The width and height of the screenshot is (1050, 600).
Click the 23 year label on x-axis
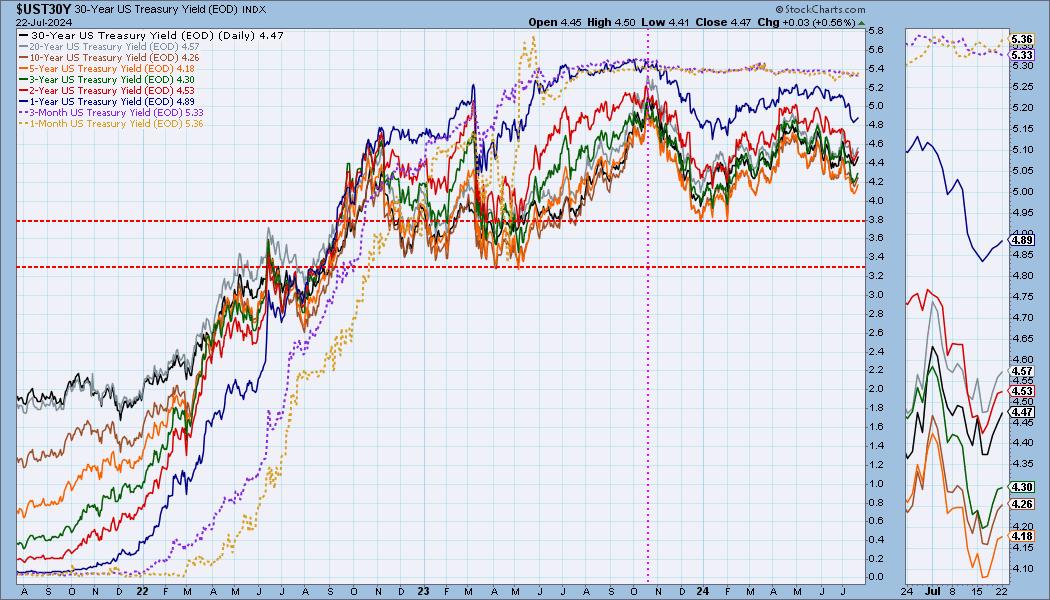click(423, 592)
